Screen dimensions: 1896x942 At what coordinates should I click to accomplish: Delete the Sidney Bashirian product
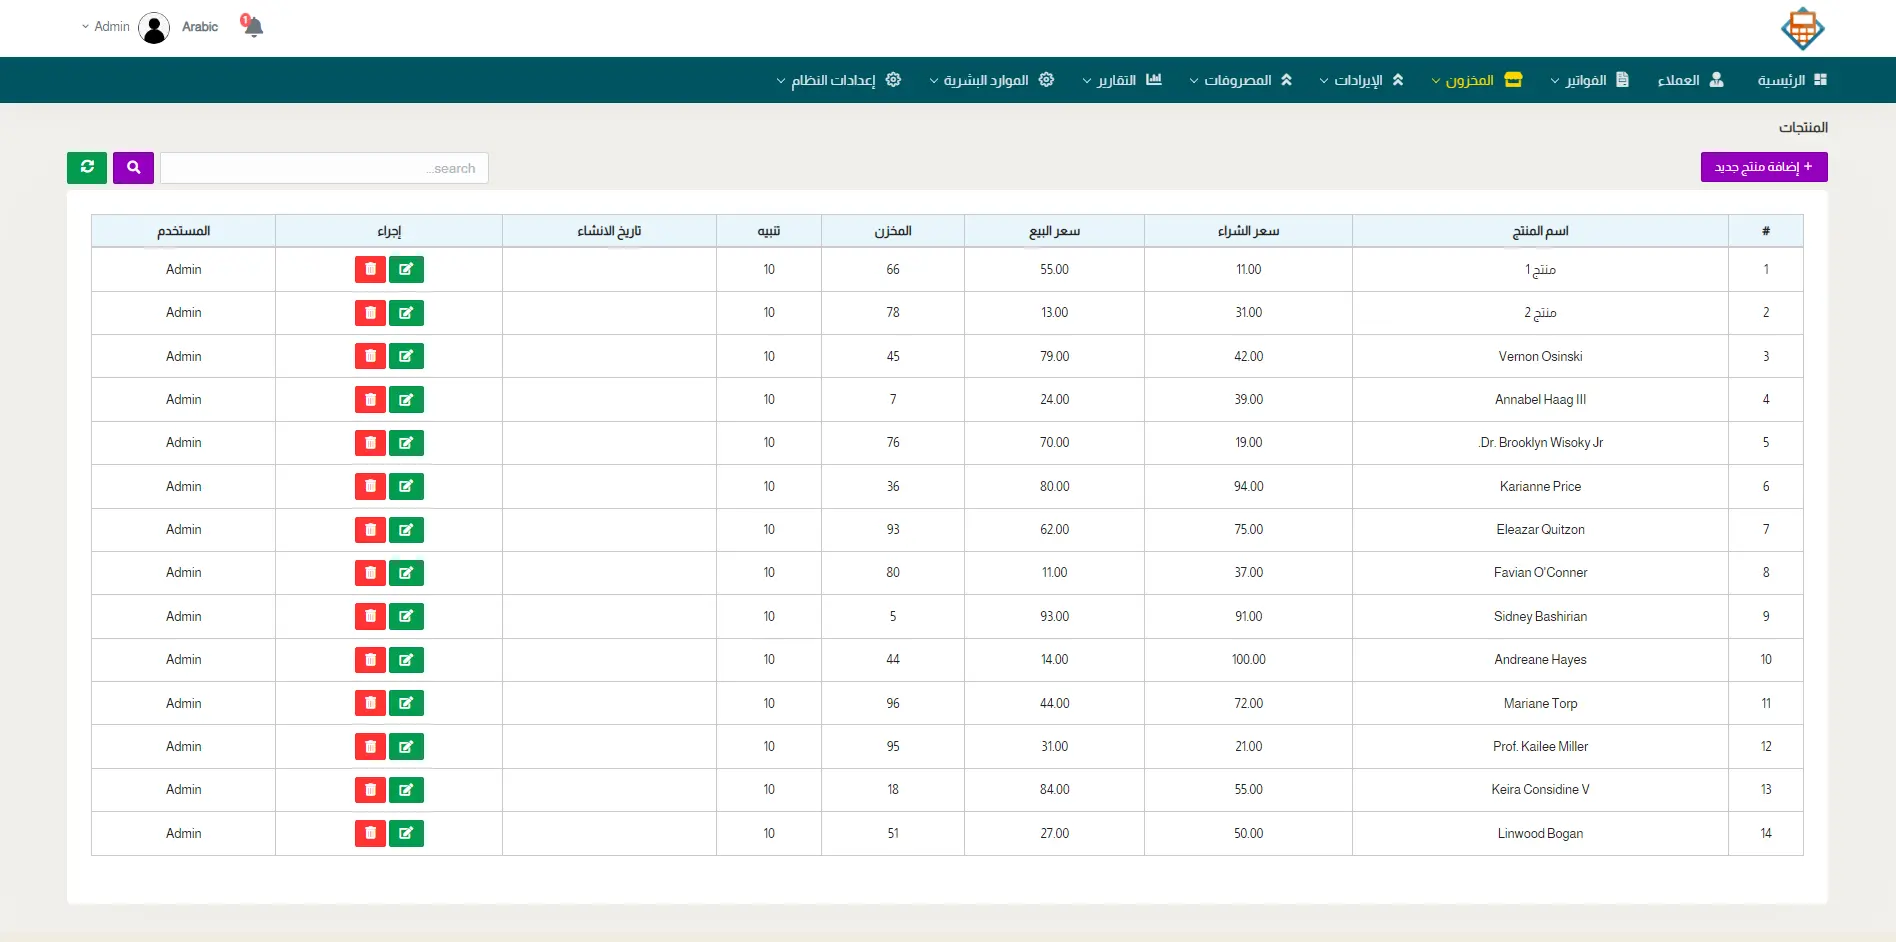coord(370,617)
